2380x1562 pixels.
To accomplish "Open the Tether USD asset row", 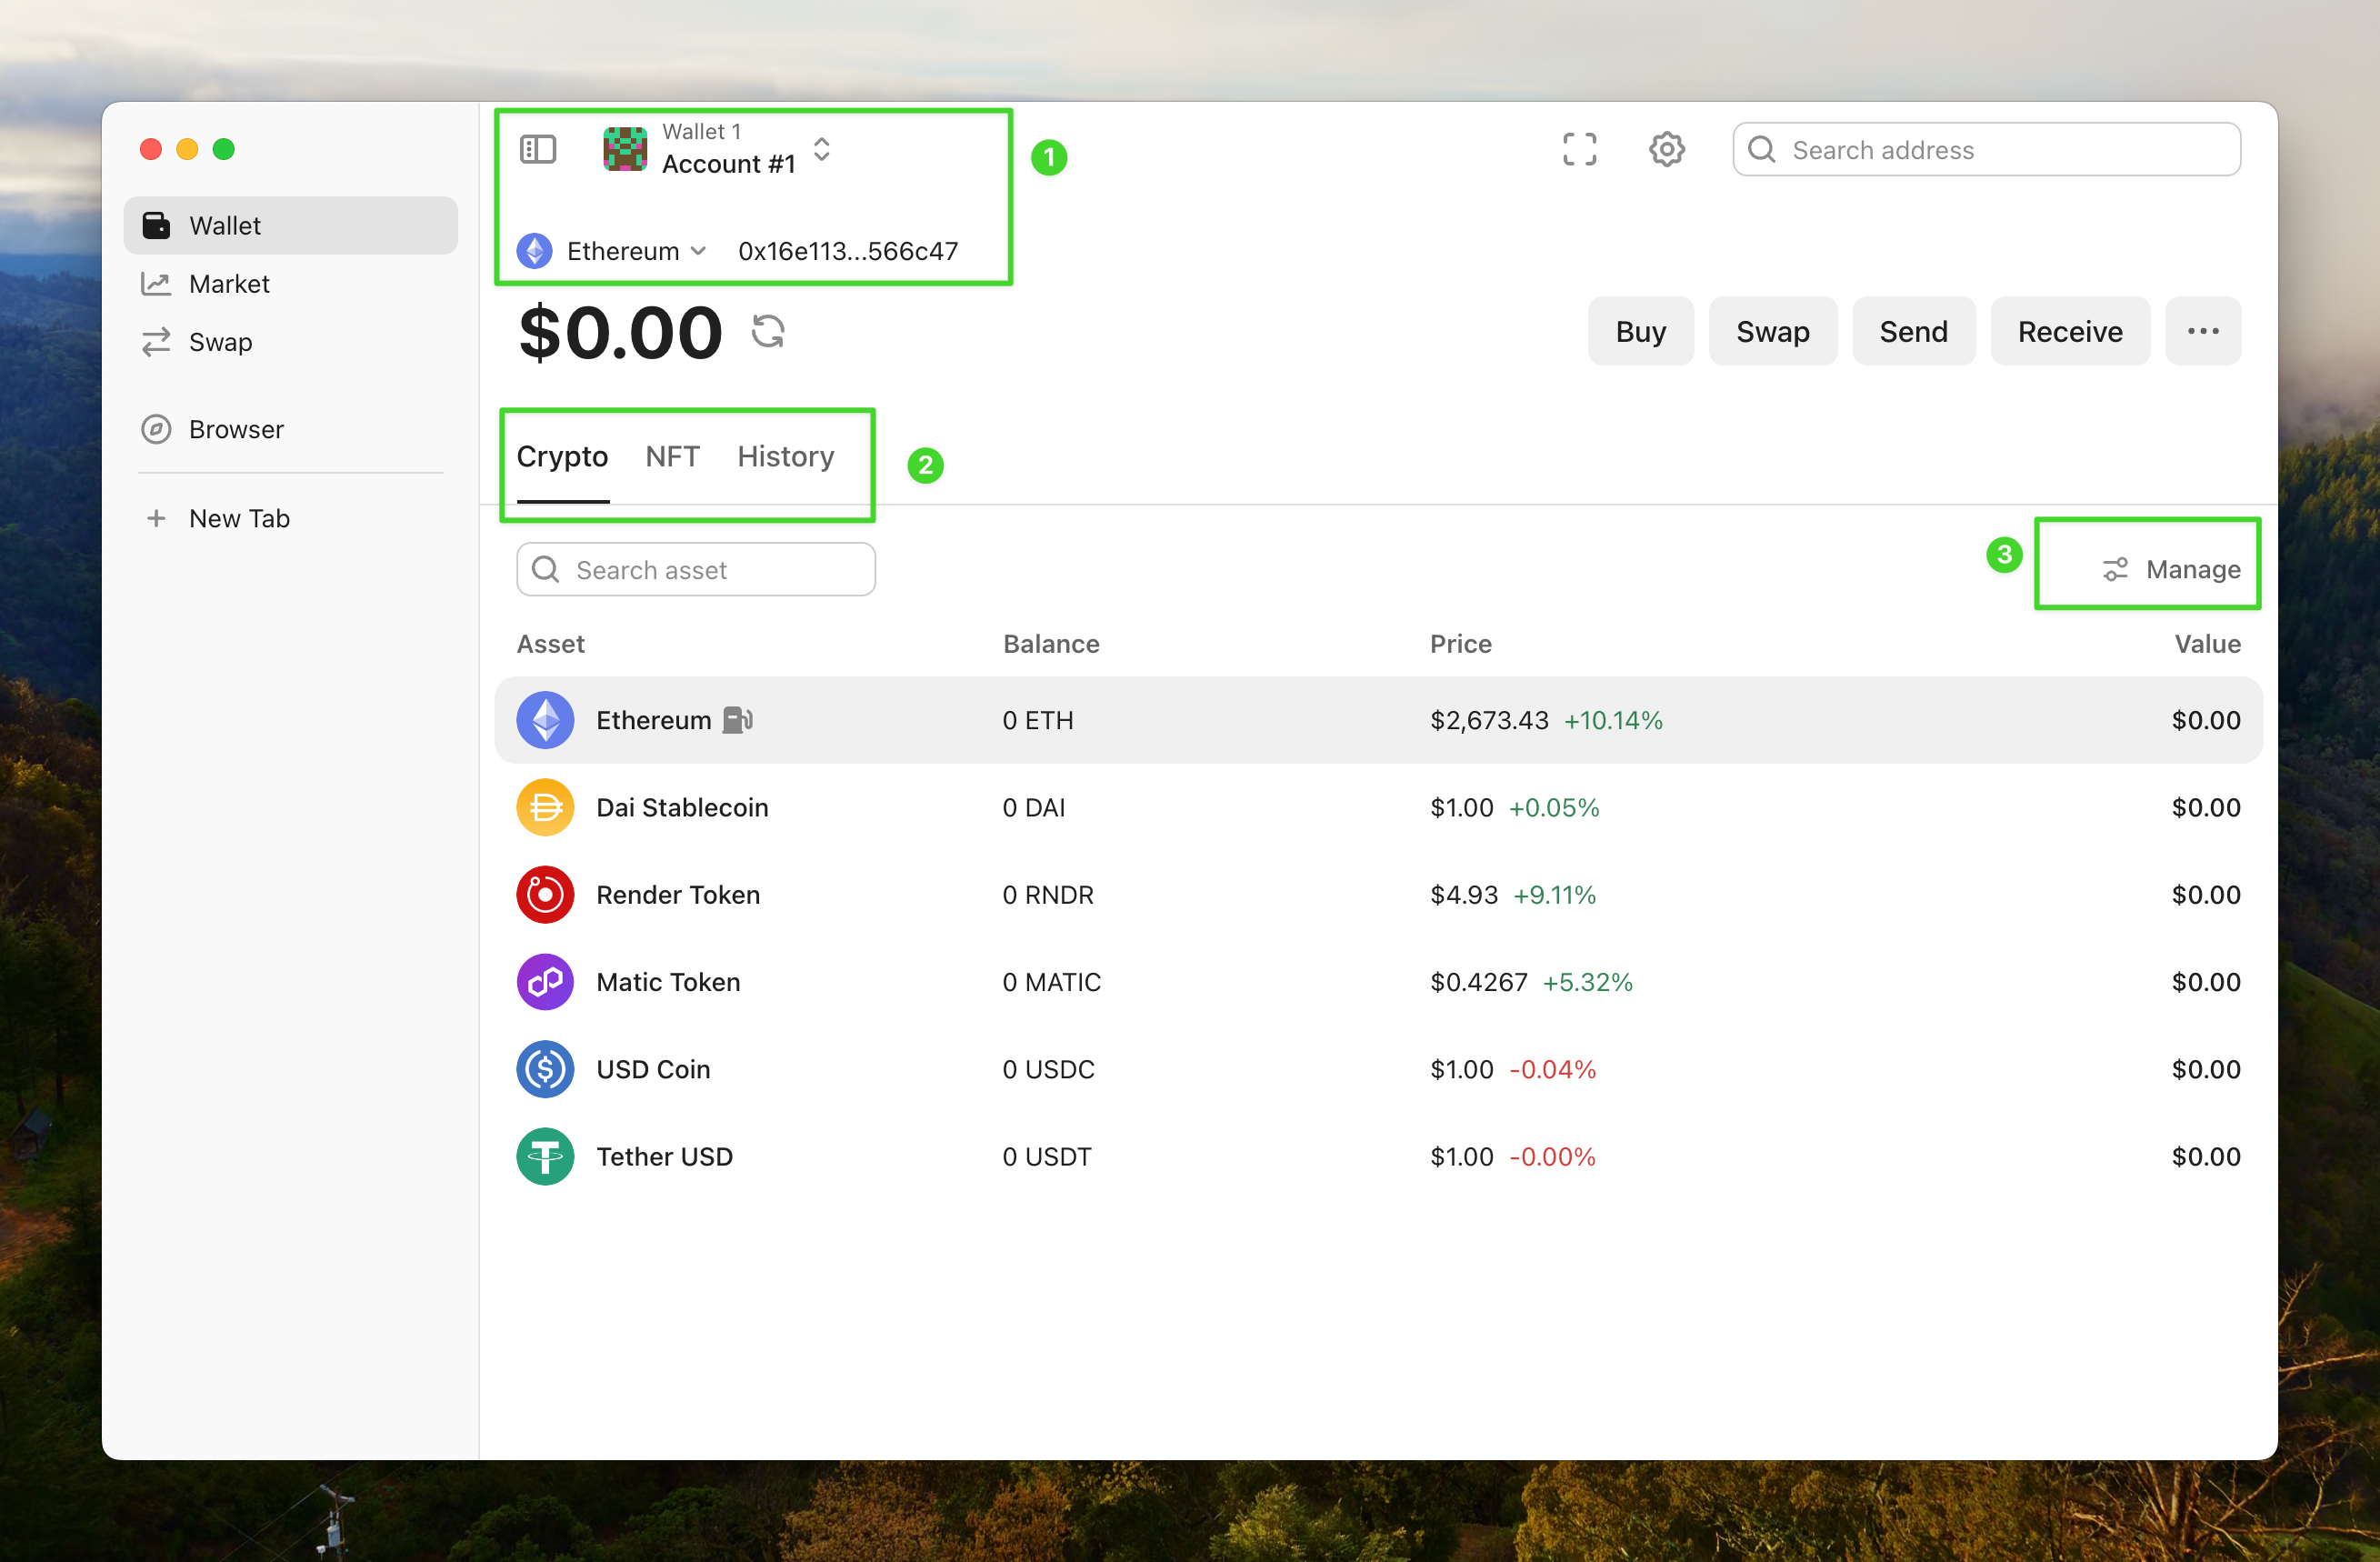I will pos(1378,1157).
